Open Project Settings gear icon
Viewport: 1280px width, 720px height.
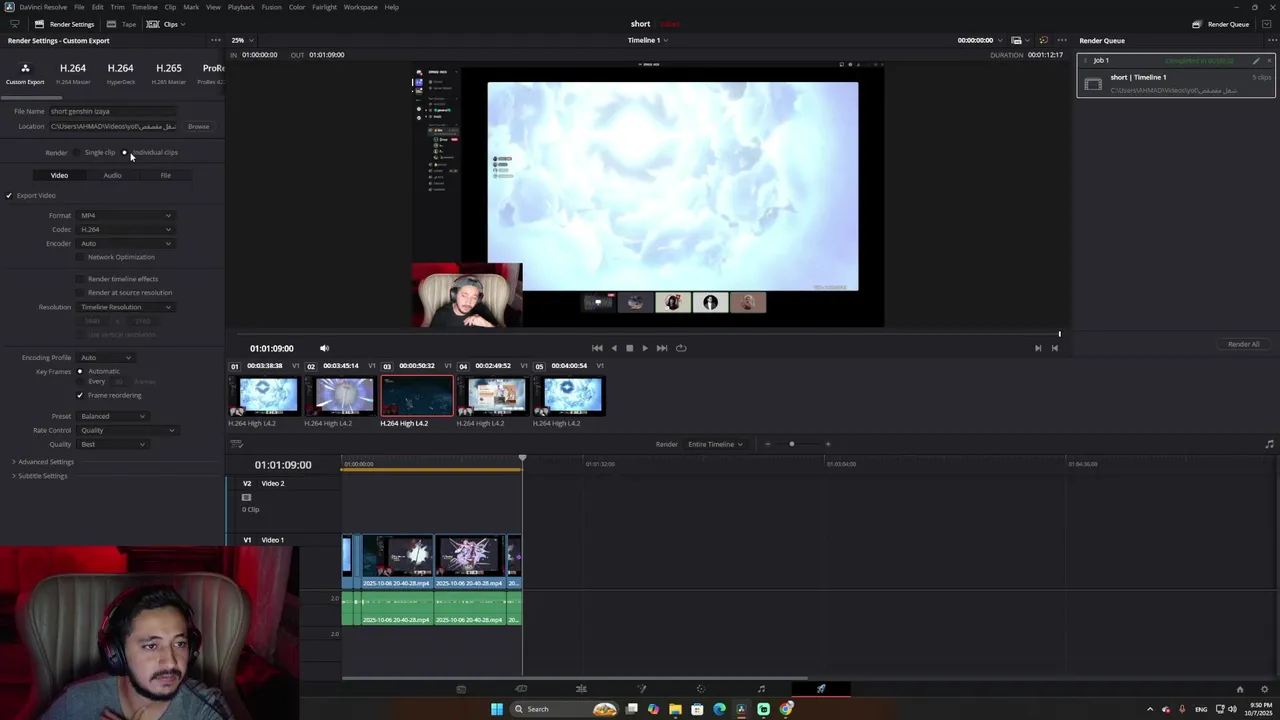coord(1264,689)
